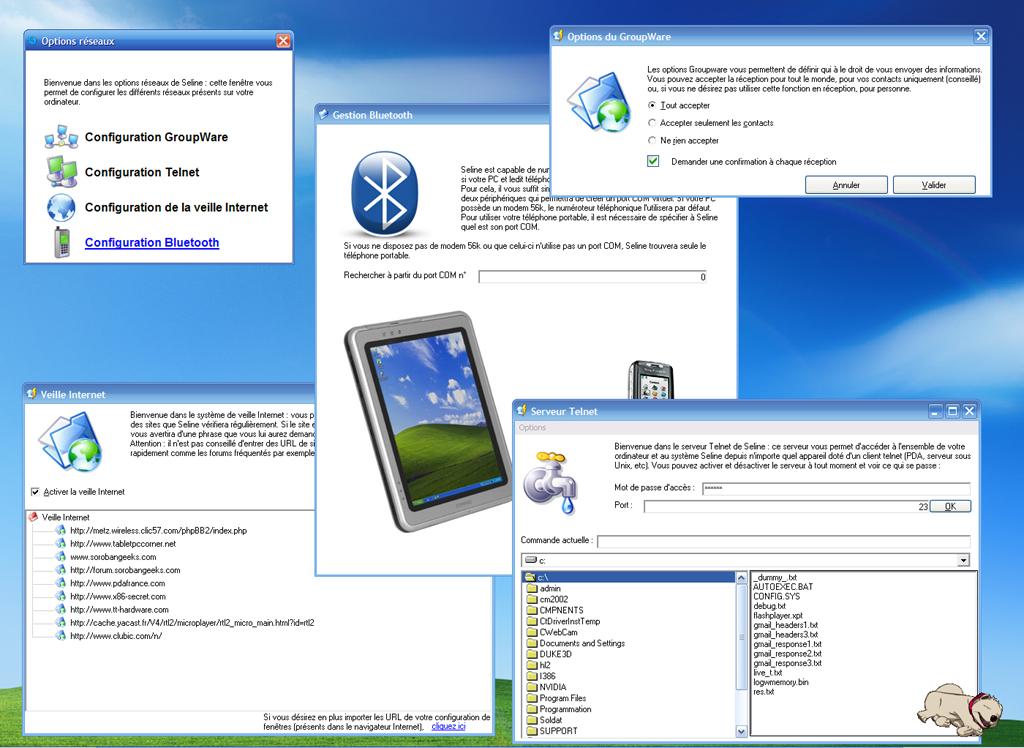This screenshot has width=1024, height=748.
Task: Click the folder icon for Program Files
Action: 532,698
